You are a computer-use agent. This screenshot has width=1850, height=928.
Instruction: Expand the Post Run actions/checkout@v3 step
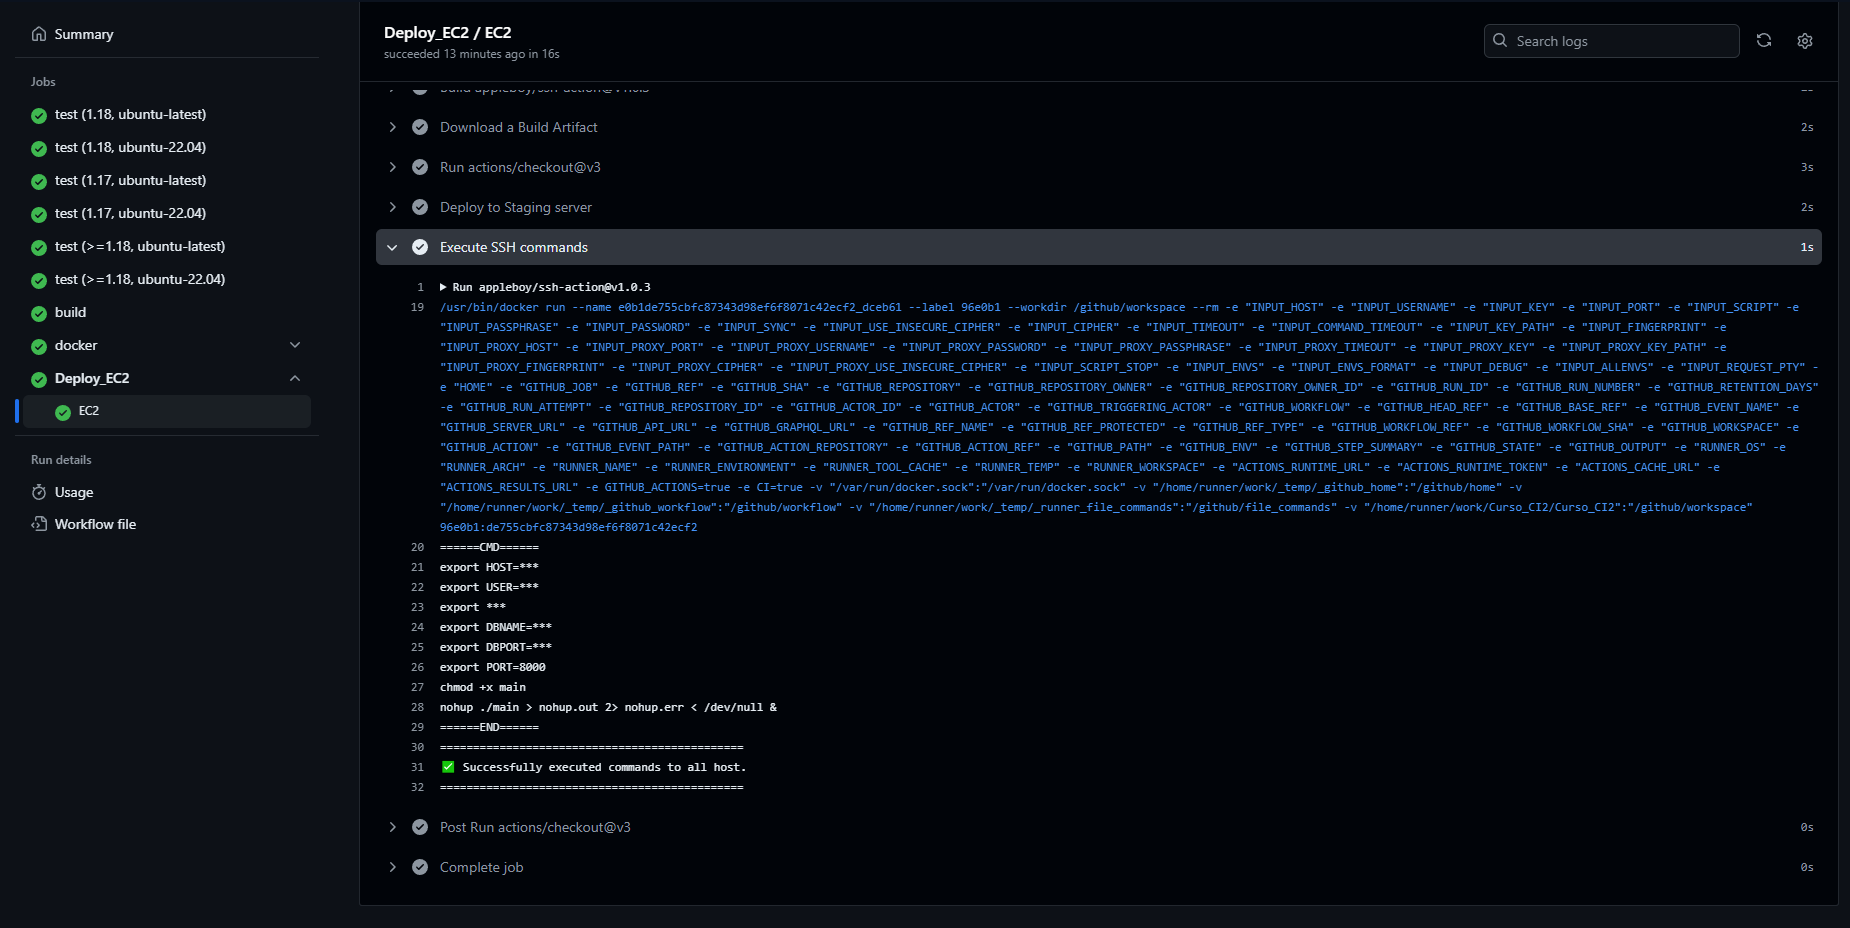[x=1098, y=827]
